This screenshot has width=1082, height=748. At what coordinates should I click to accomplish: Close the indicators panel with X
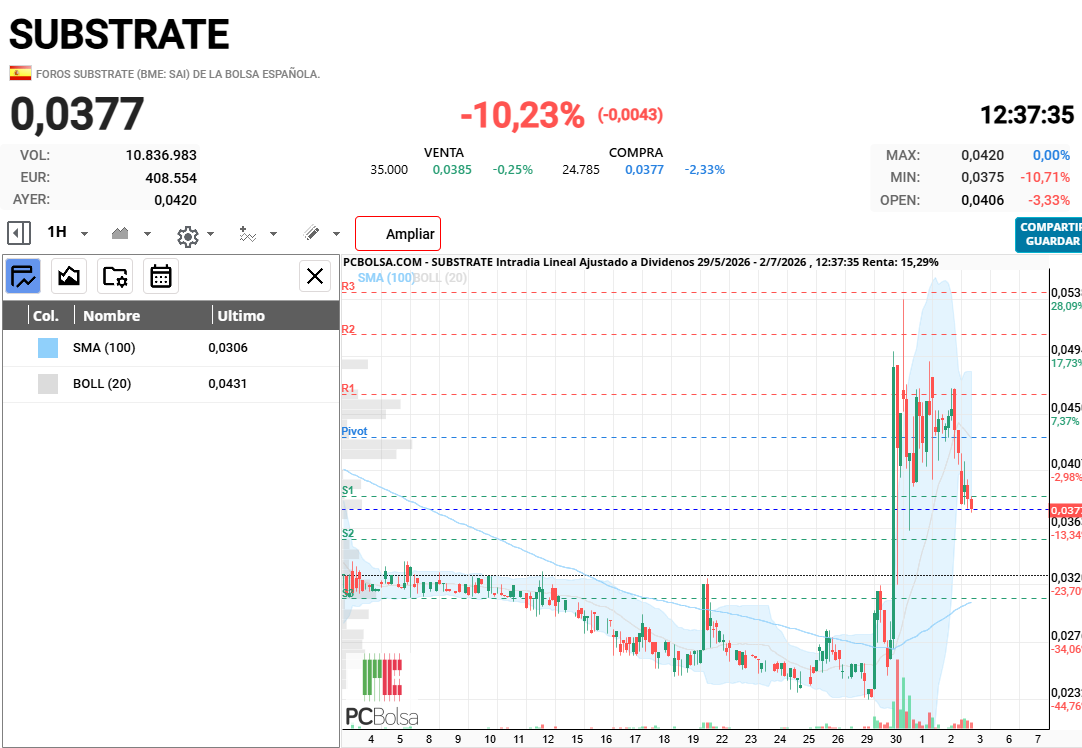pyautogui.click(x=315, y=277)
